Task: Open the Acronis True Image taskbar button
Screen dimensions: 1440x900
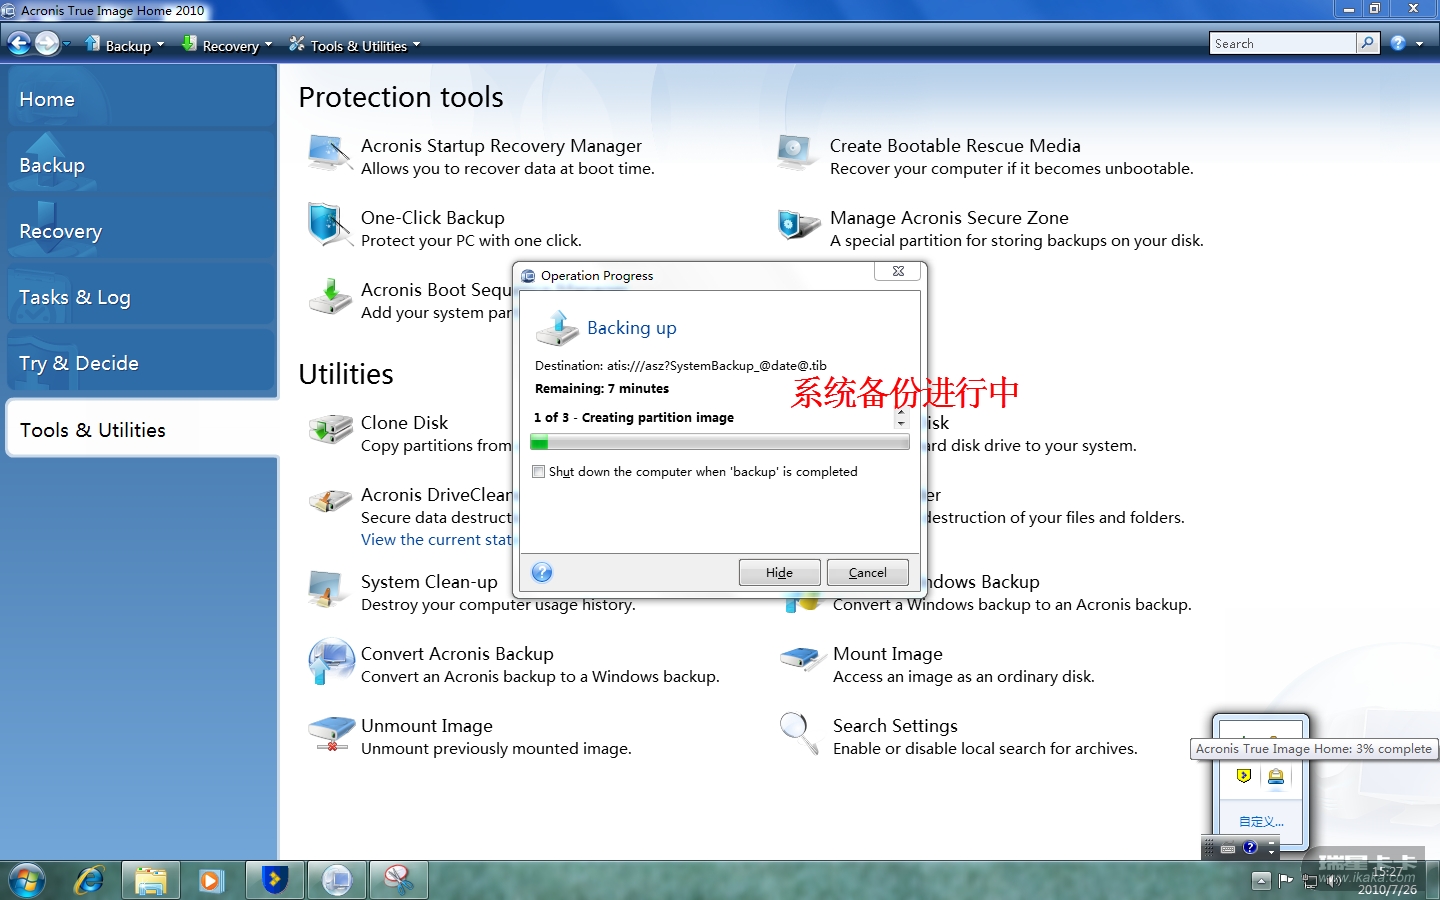Action: coord(337,880)
